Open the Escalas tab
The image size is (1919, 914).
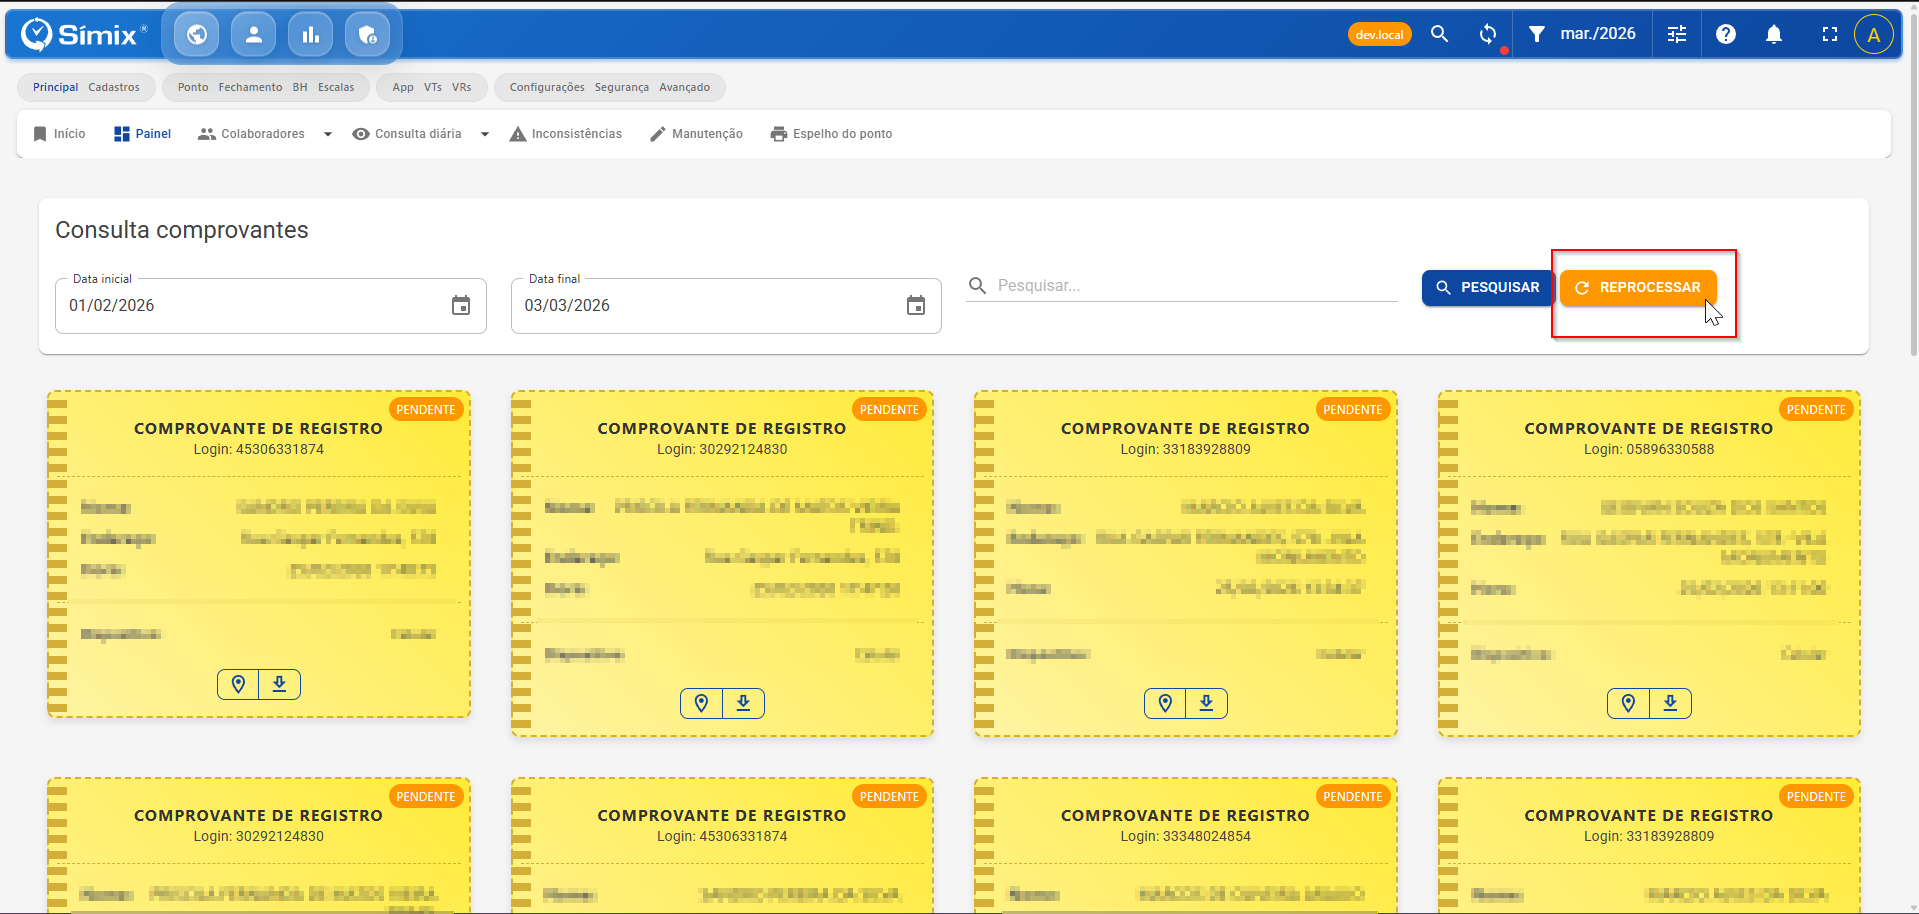click(336, 87)
